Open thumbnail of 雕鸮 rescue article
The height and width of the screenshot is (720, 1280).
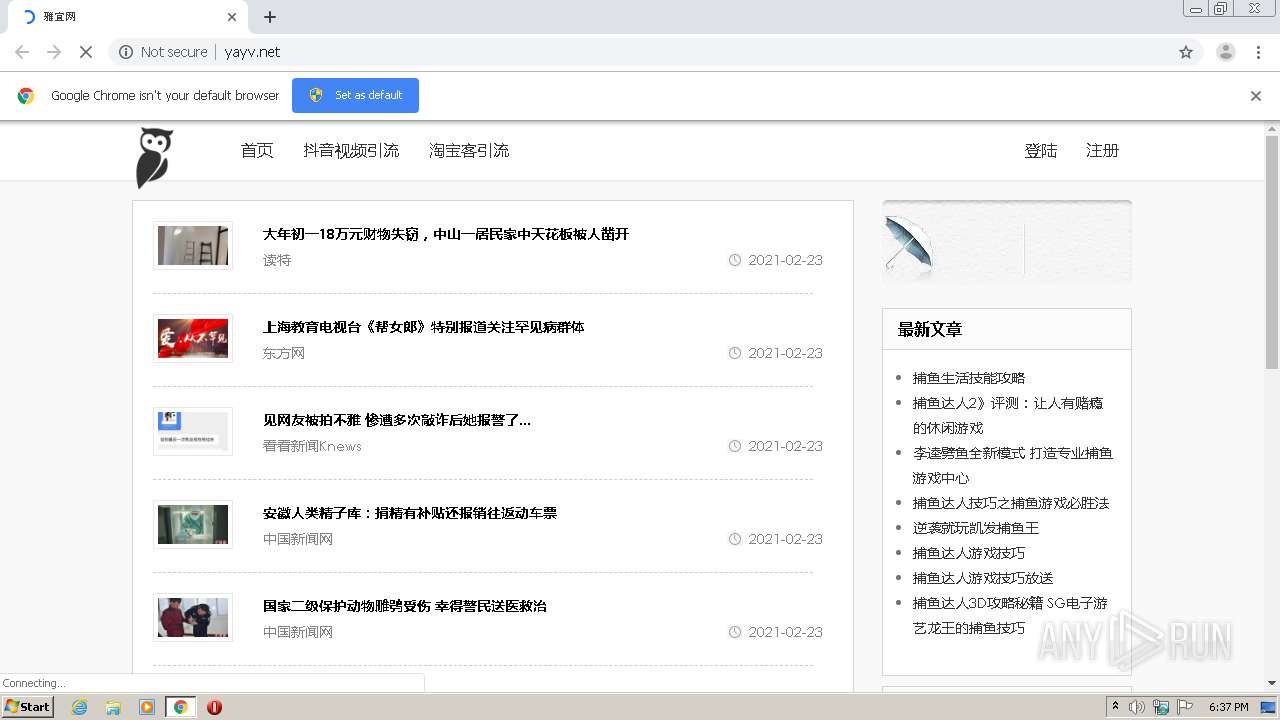click(193, 617)
